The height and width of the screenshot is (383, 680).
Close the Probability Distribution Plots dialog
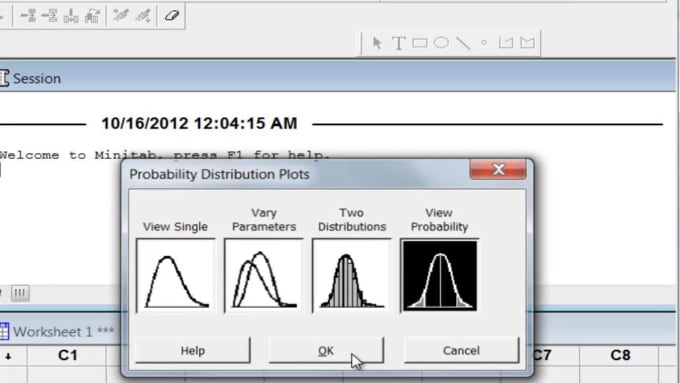click(x=498, y=169)
